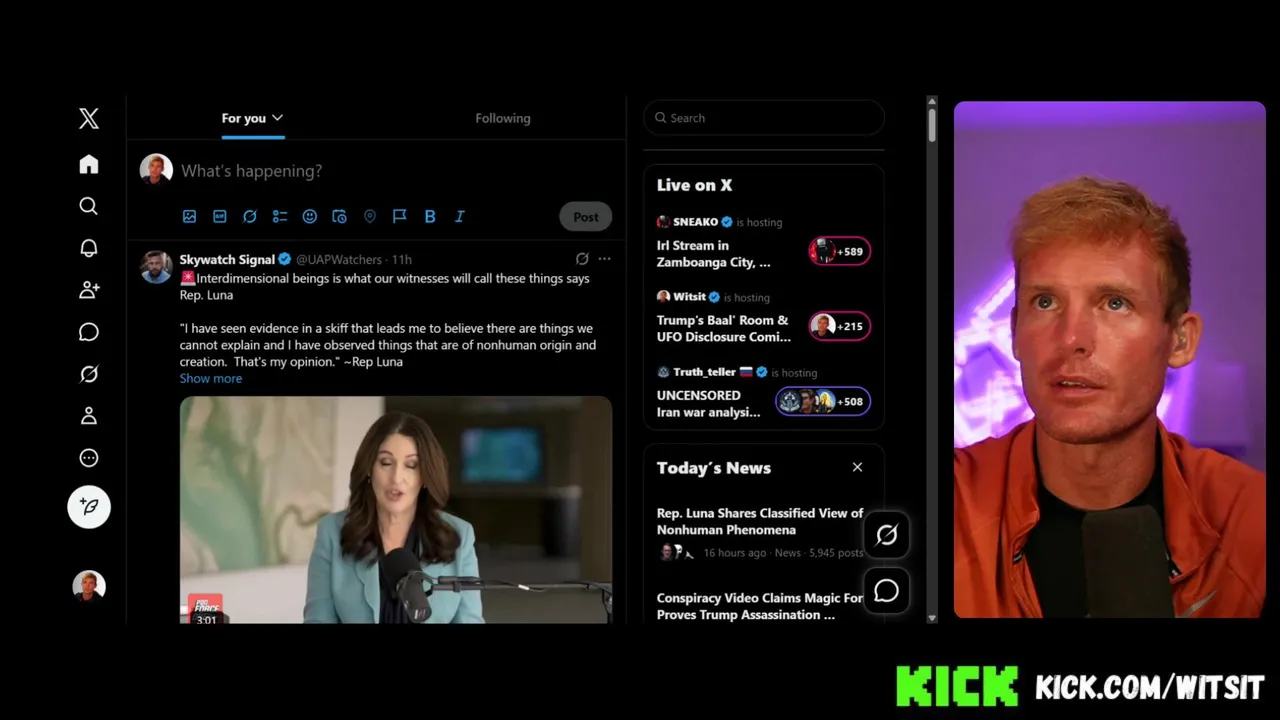Click the Witsit host name

(x=689, y=297)
